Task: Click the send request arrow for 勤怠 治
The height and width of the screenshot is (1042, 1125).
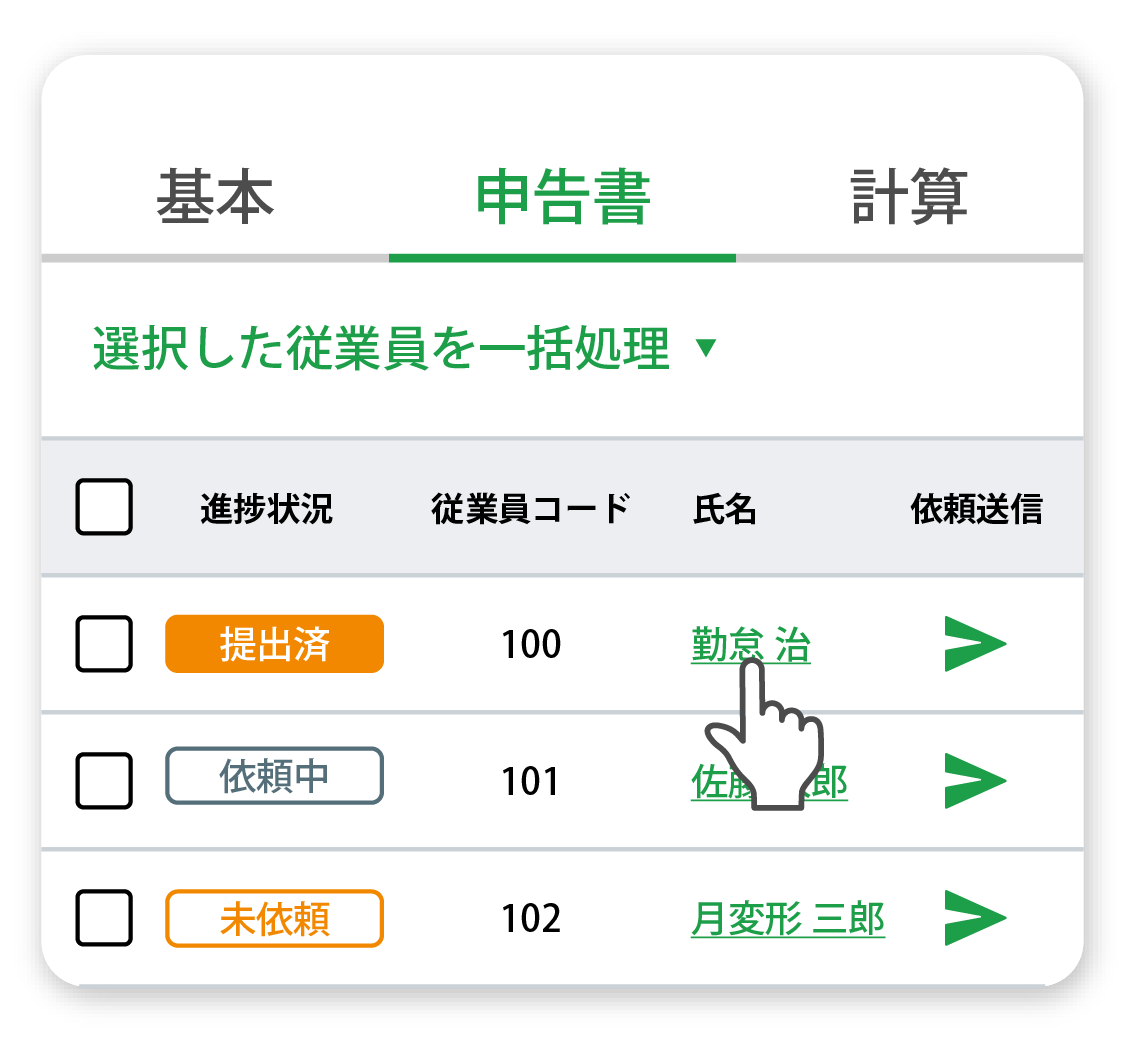Action: point(985,644)
